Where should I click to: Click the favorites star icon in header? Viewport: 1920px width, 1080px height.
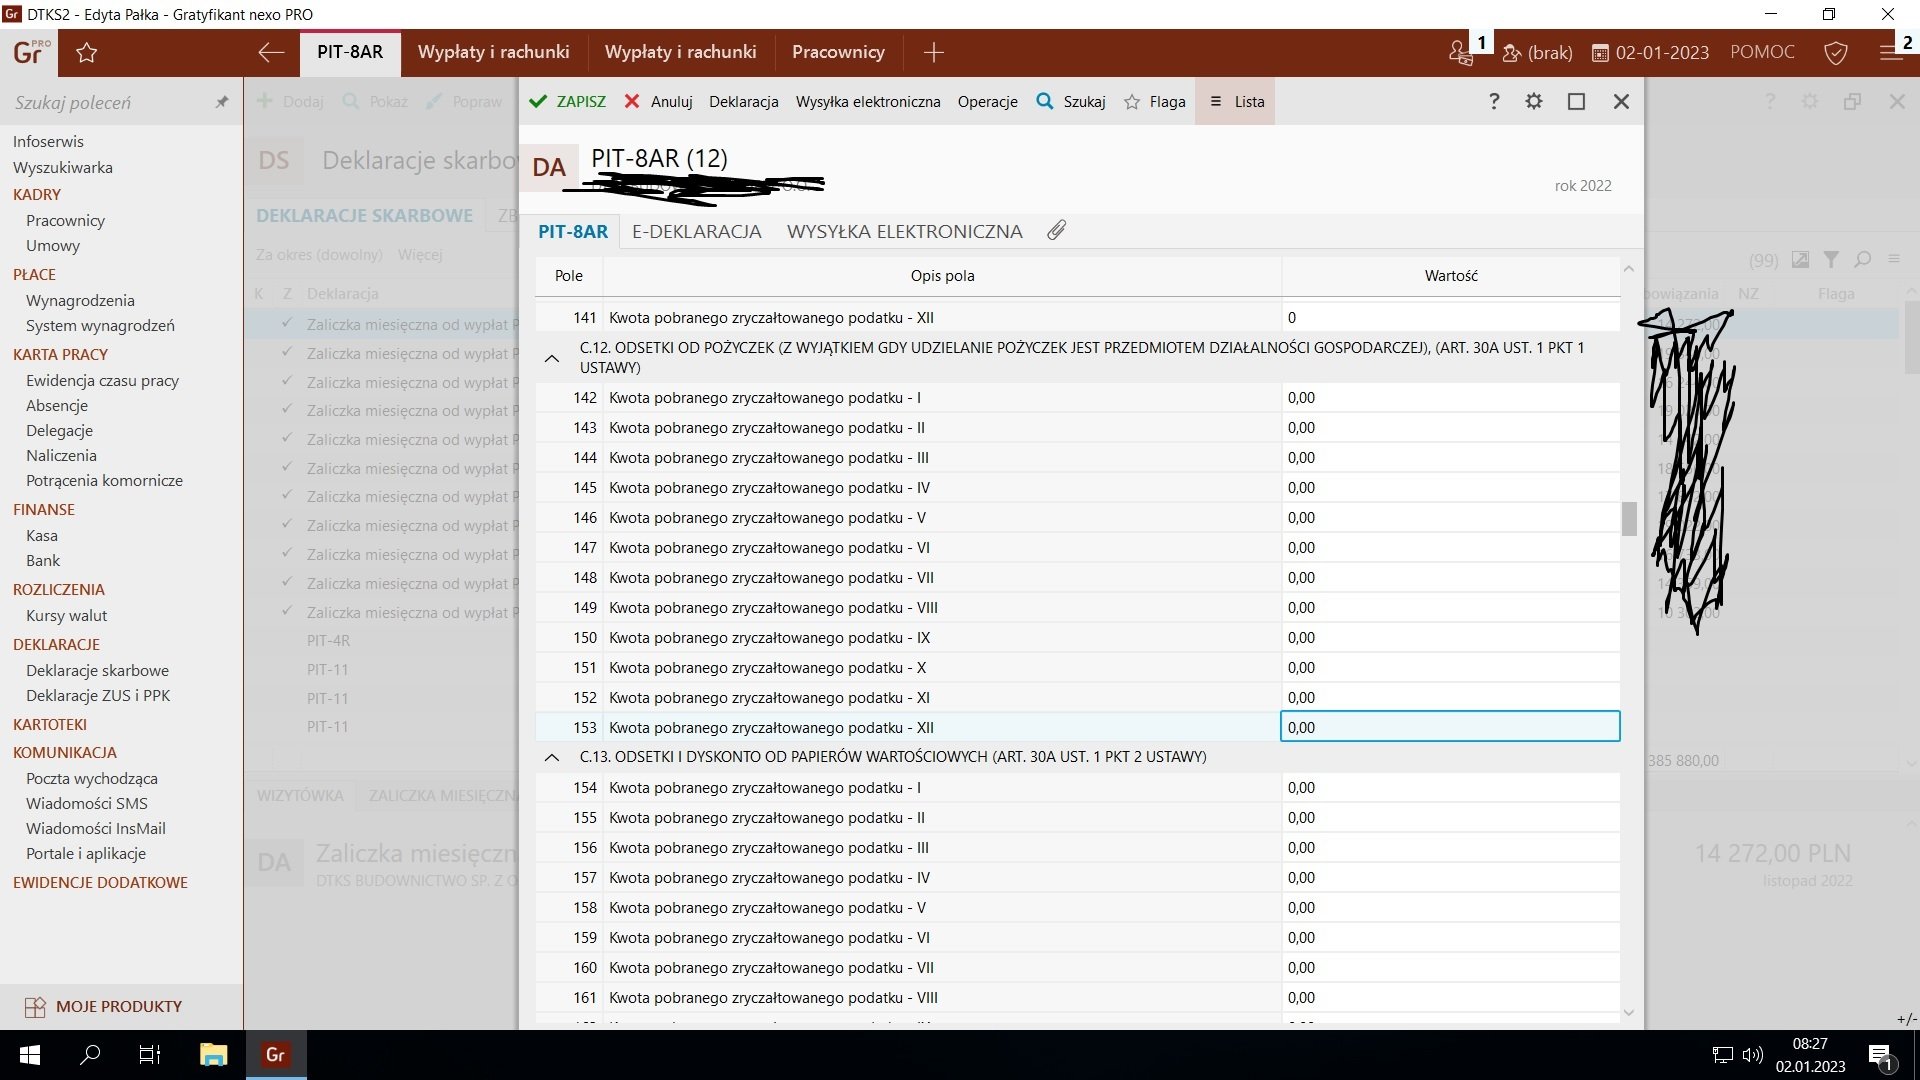coord(87,53)
